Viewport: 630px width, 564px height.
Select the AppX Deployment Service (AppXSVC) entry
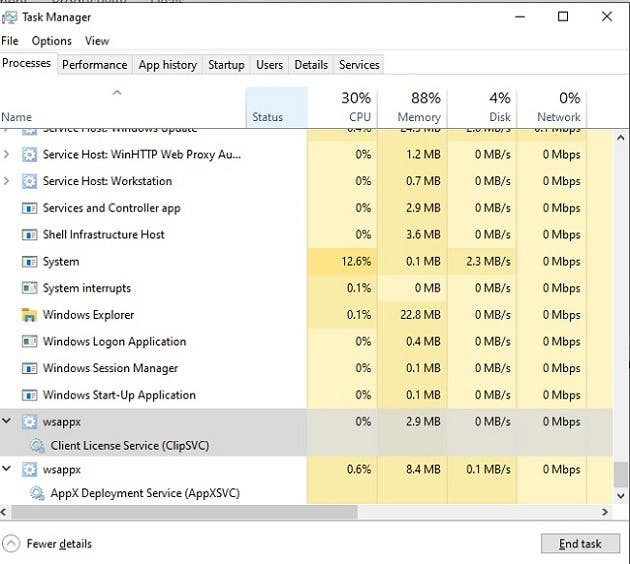tap(145, 493)
